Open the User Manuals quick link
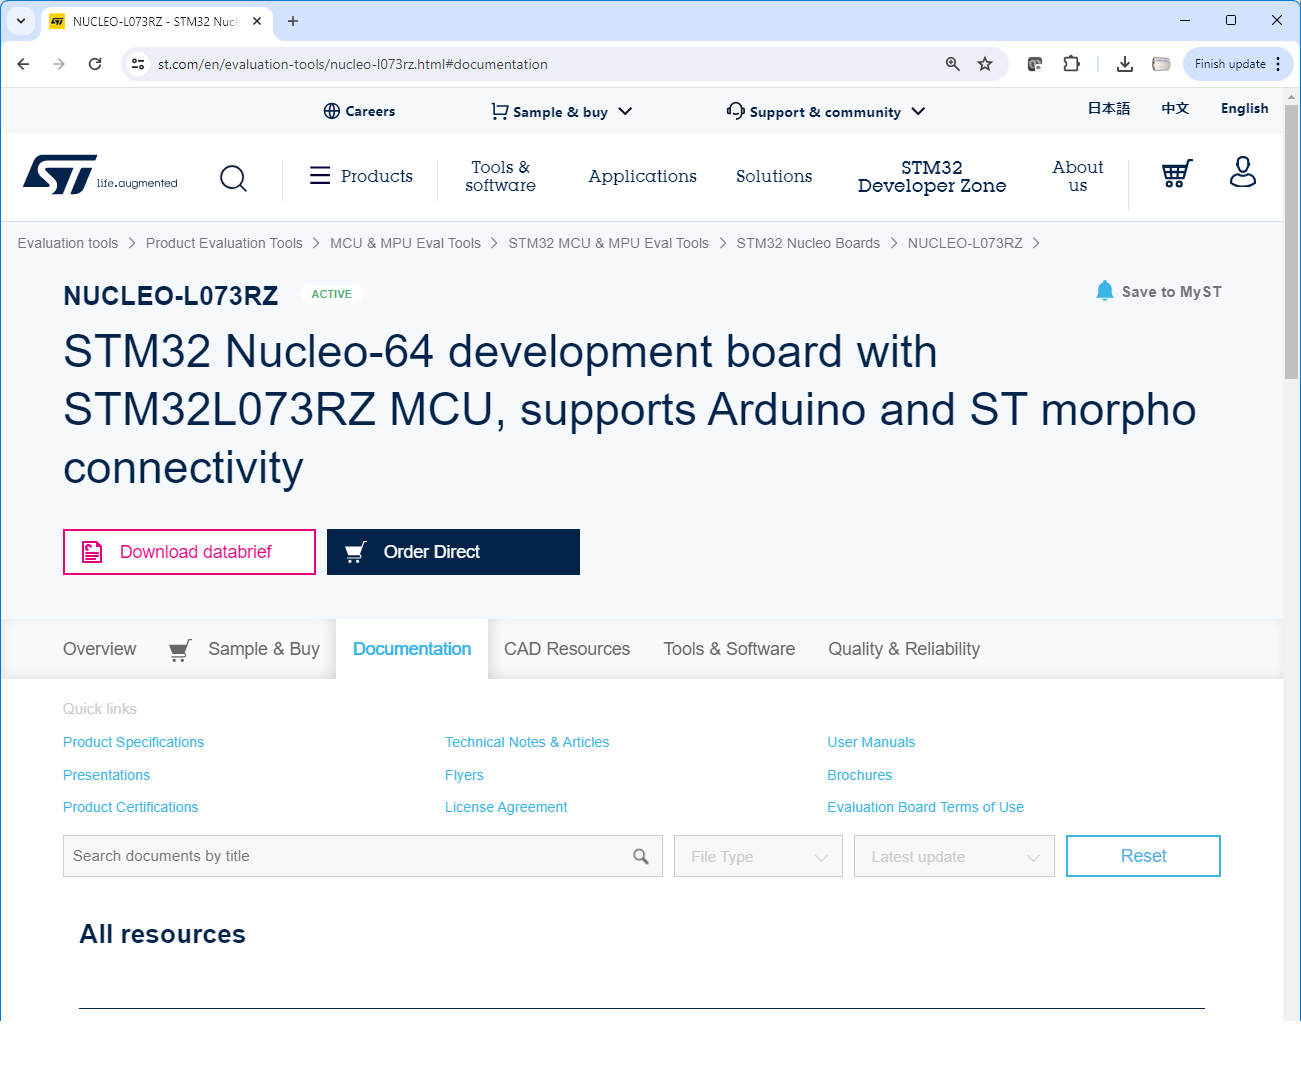This screenshot has height=1080, width=1301. tap(871, 742)
